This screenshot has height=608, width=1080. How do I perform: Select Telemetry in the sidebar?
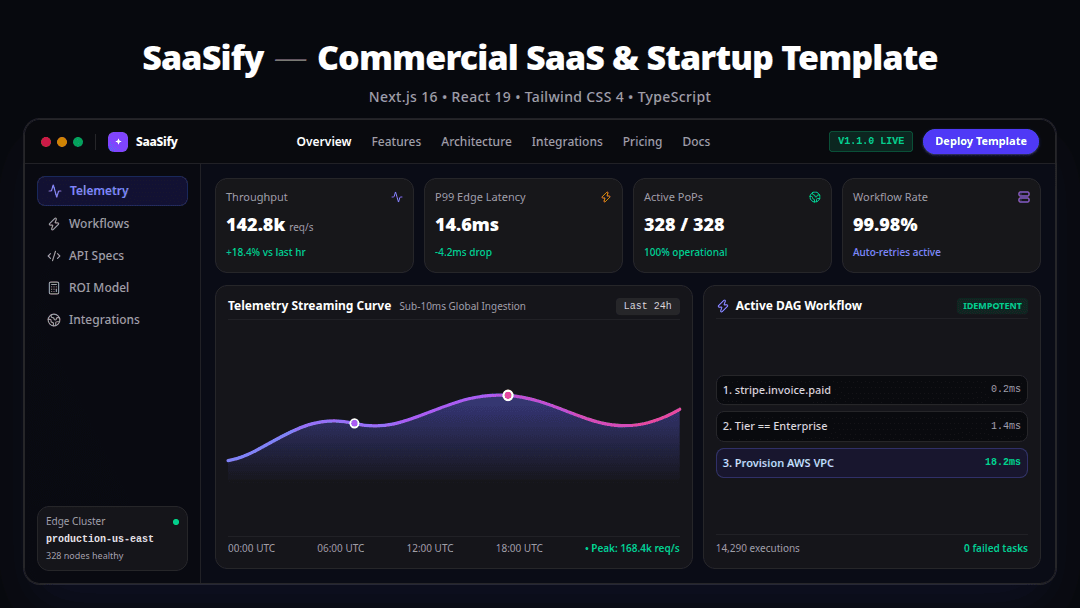tap(112, 191)
